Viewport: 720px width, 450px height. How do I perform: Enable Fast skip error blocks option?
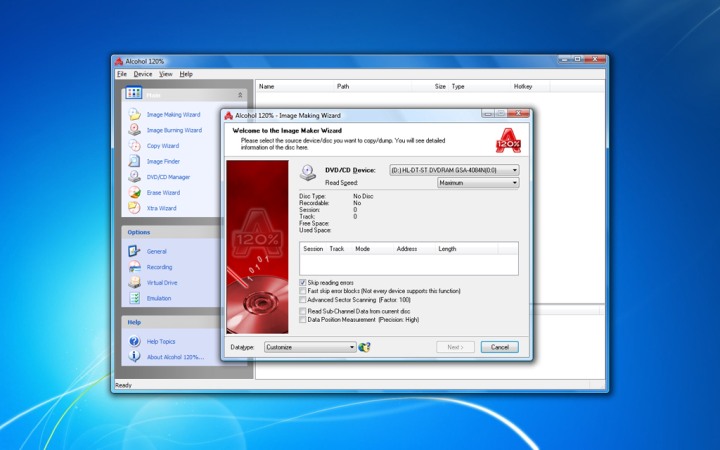pyautogui.click(x=303, y=291)
